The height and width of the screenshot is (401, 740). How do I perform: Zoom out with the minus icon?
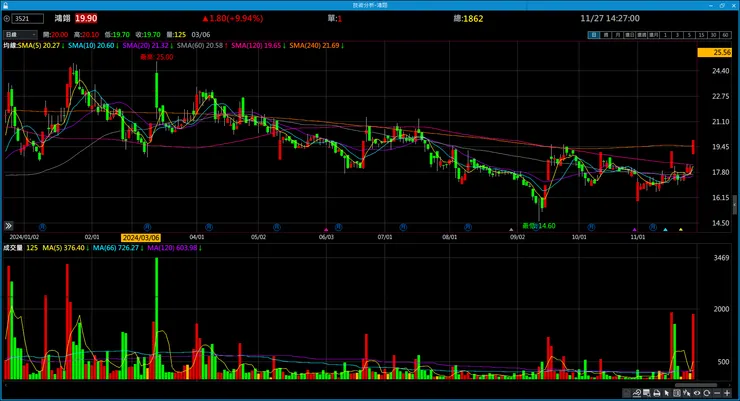tap(717, 393)
